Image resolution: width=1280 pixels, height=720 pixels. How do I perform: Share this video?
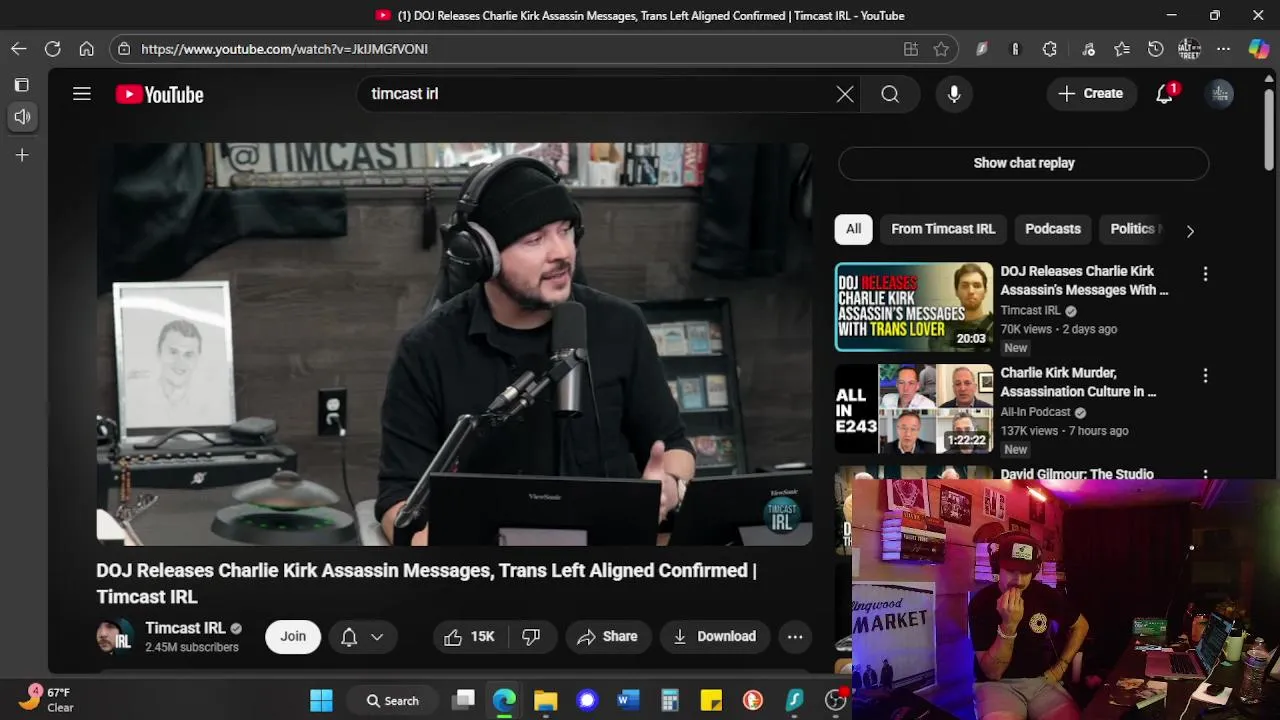608,637
